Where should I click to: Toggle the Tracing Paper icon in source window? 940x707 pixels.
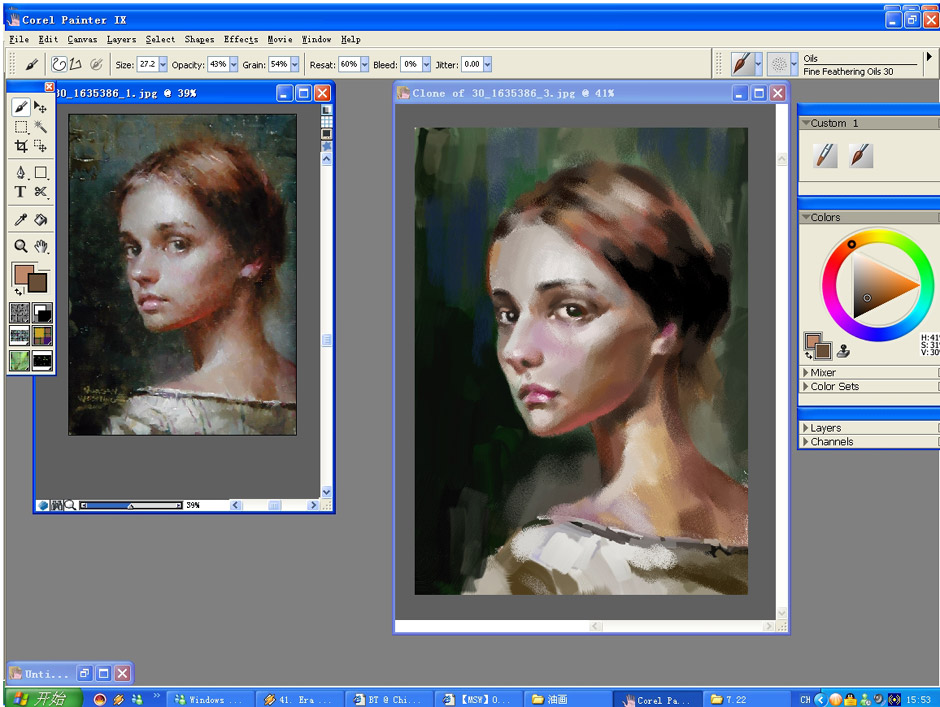327,110
